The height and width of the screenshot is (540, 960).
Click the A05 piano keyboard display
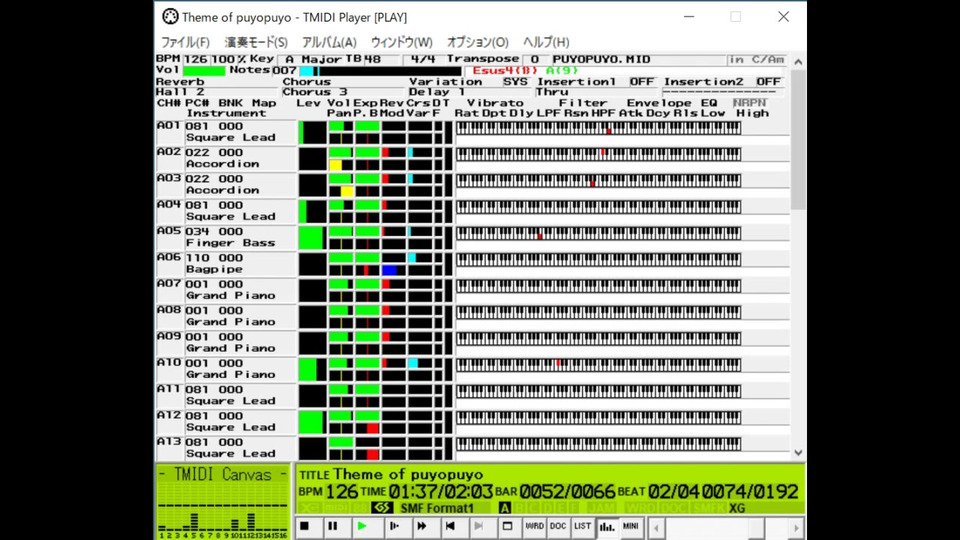(598, 233)
